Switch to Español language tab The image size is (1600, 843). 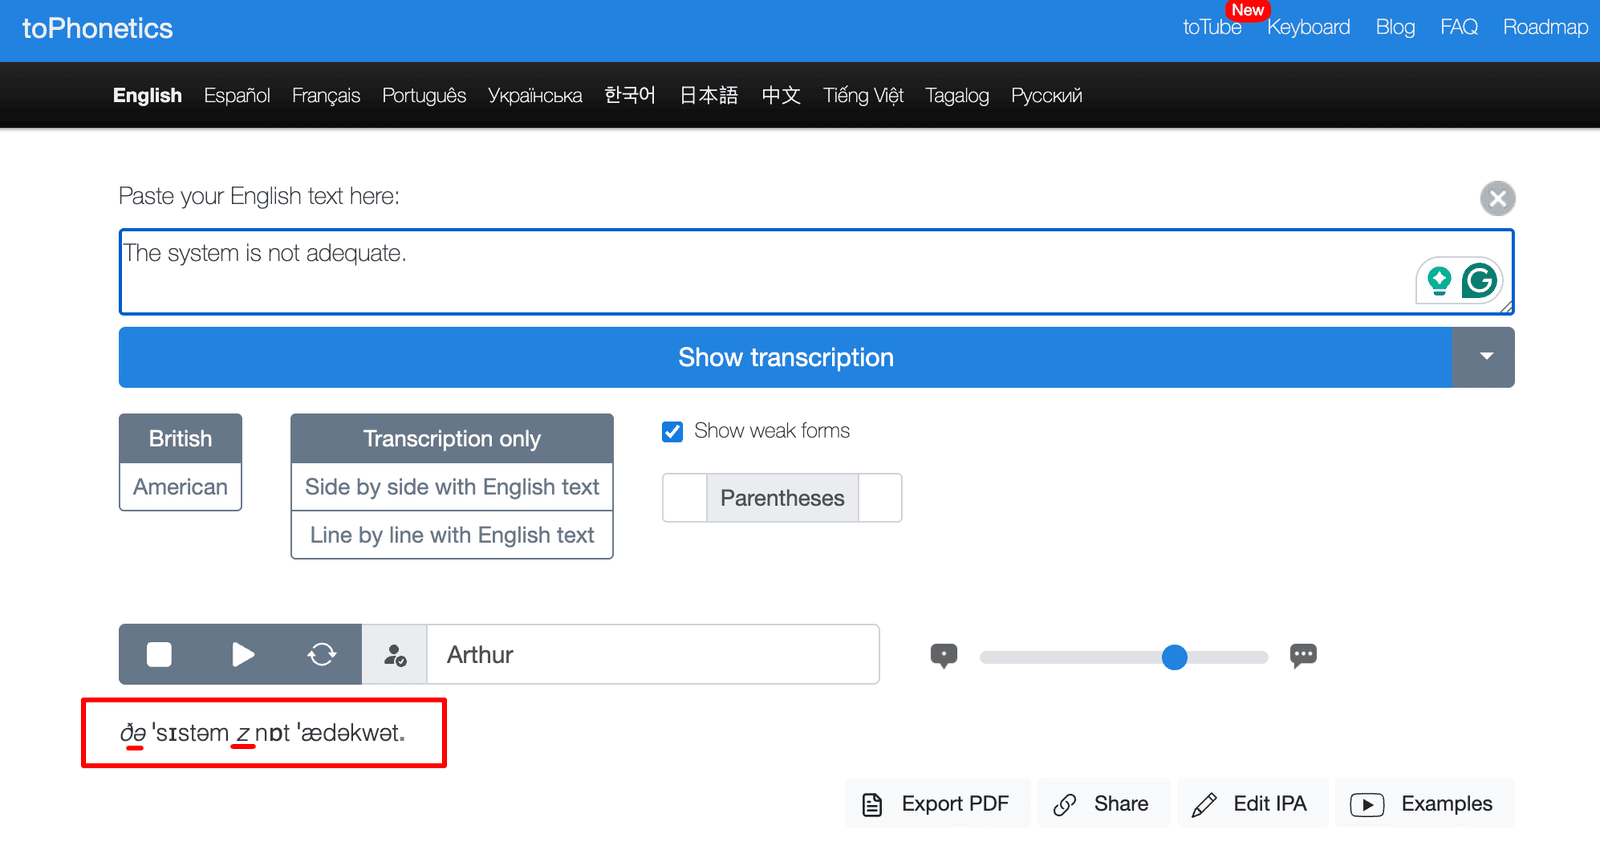(237, 96)
